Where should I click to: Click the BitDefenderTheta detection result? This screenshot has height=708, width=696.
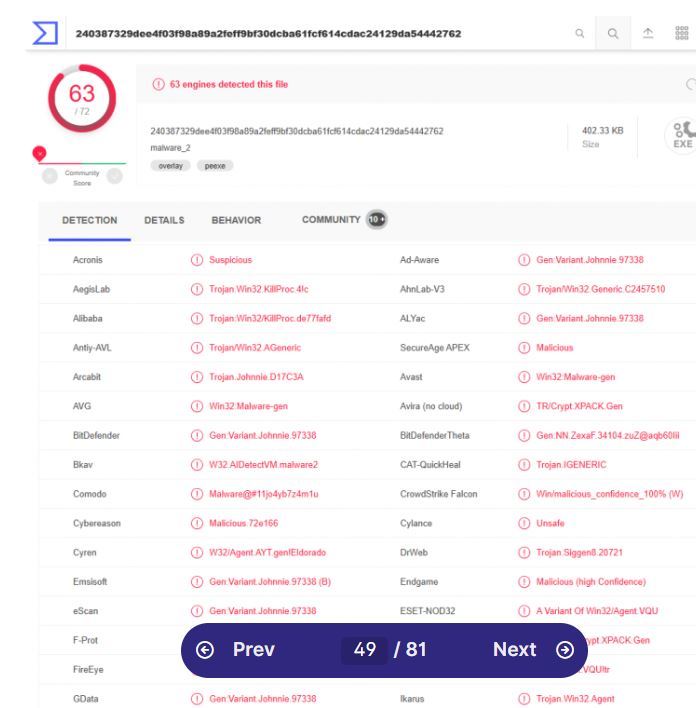[x=608, y=436]
